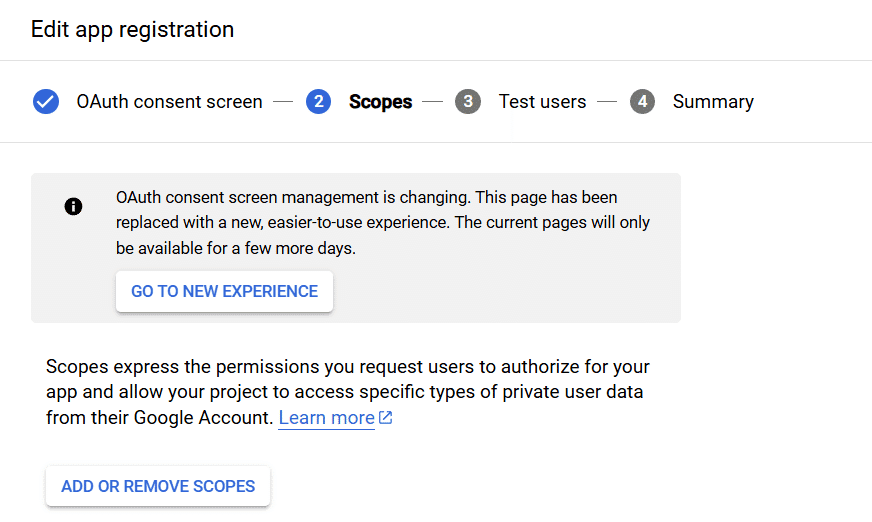The height and width of the screenshot is (522, 872).
Task: Go back to the OAuth consent screen step
Action: click(169, 102)
